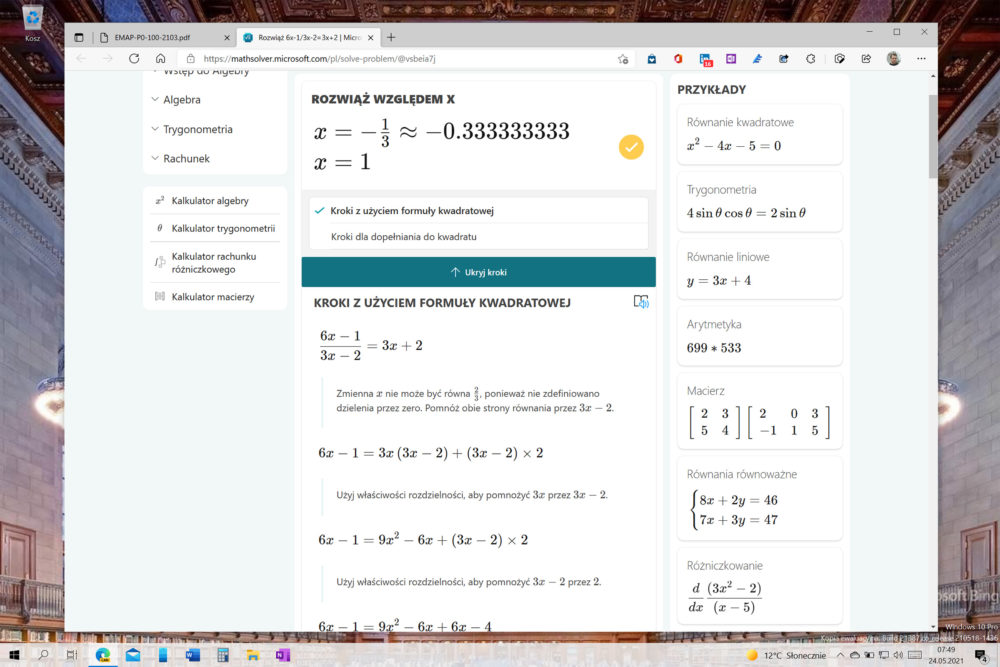Select Kroki z użyciem formuły kwadratowej method
The height and width of the screenshot is (667, 1000).
point(479,210)
